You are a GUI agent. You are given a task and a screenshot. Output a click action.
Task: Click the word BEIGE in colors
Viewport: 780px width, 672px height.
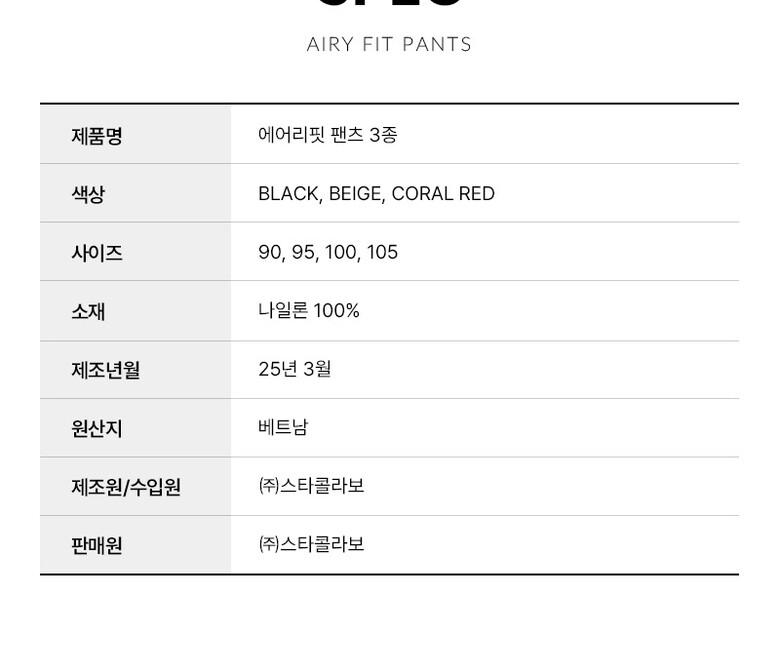(x=355, y=194)
